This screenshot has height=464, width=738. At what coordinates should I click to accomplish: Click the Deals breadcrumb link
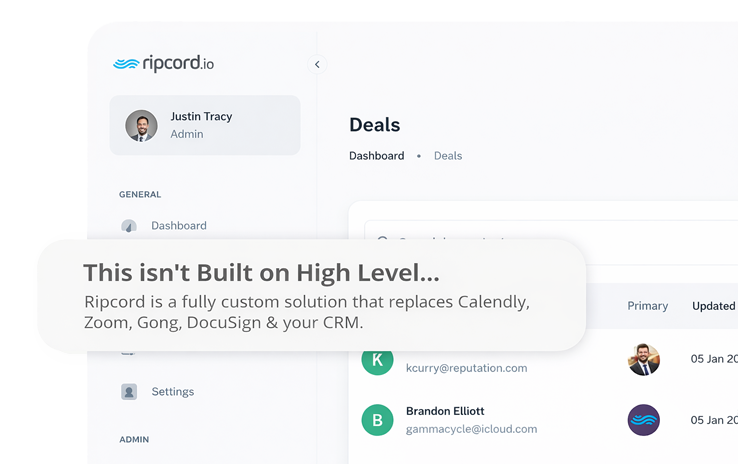[448, 156]
